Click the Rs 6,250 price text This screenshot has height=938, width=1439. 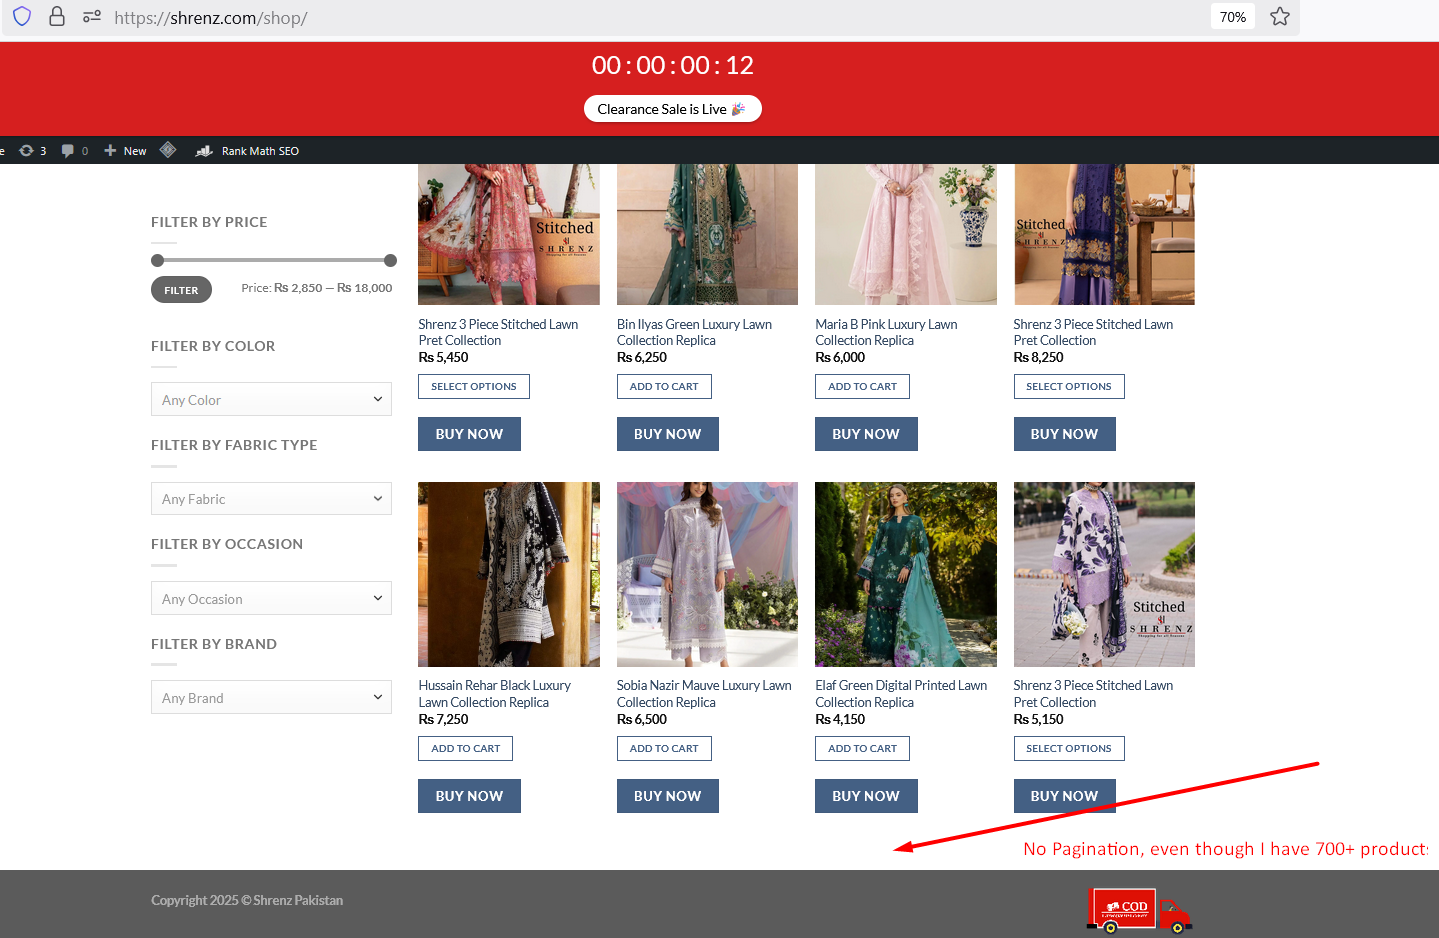[642, 357]
